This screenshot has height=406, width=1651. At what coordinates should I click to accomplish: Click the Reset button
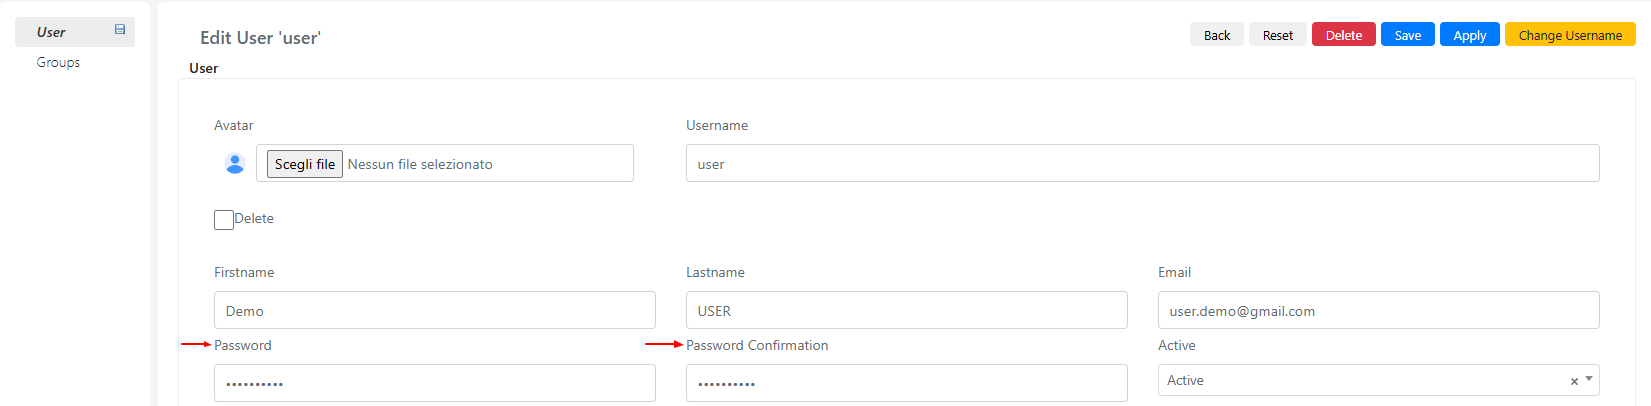1278,35
